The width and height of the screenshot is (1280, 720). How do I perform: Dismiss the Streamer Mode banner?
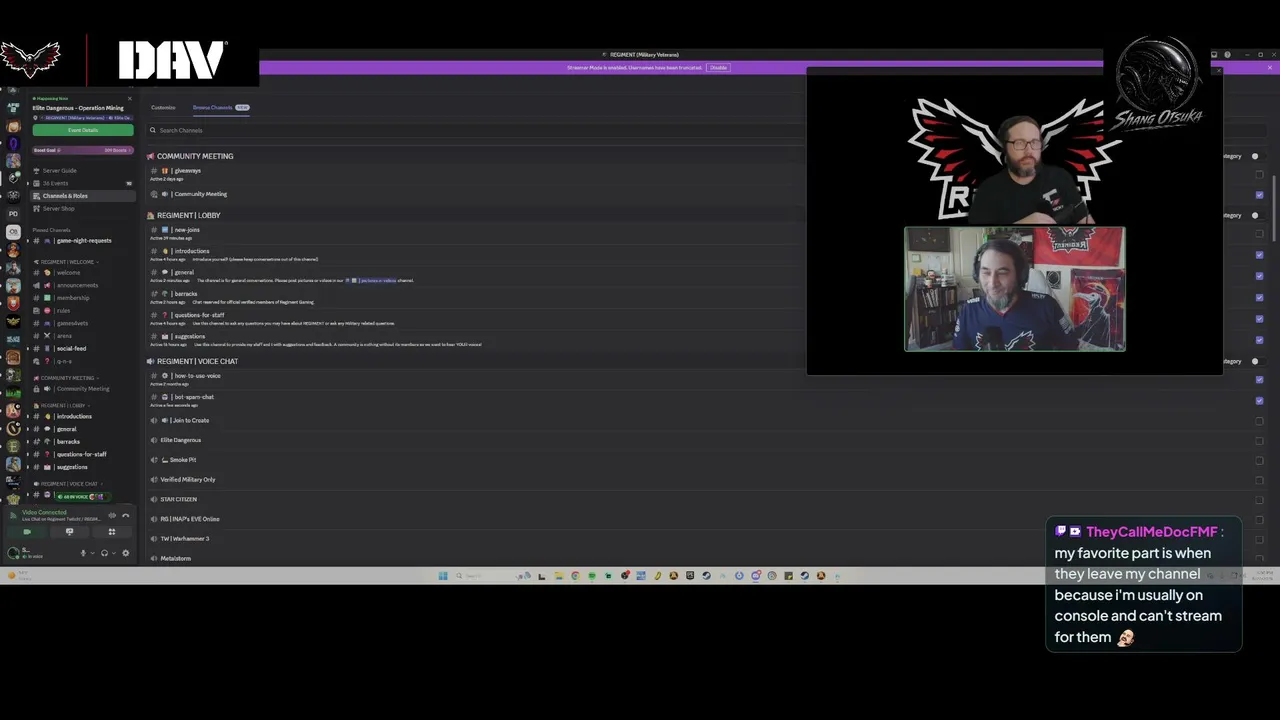1269,67
